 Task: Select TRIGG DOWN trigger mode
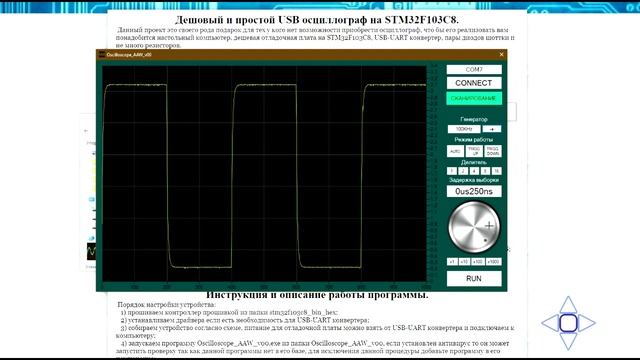pos(493,151)
